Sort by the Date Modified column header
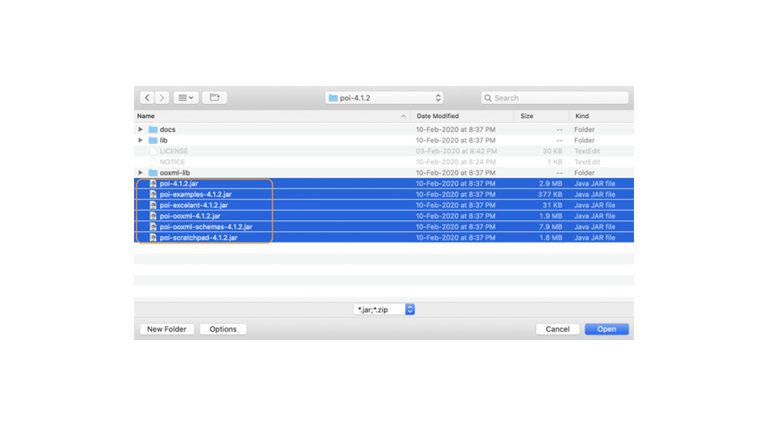Screen dimensions: 768x426 coord(460,117)
